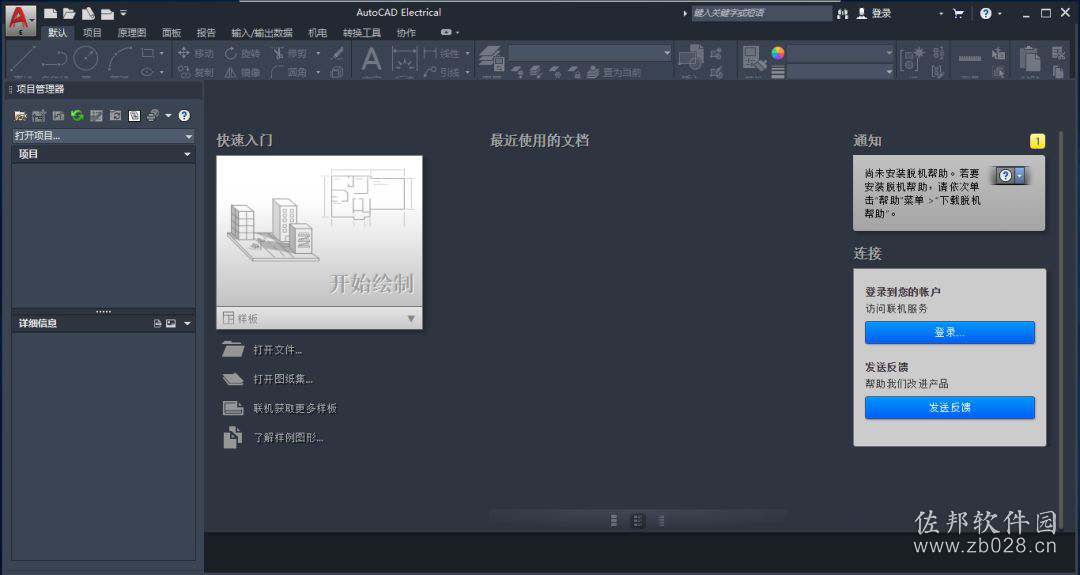1080x575 pixels.
Task: Select the Polyline drawing tool
Action: point(54,59)
